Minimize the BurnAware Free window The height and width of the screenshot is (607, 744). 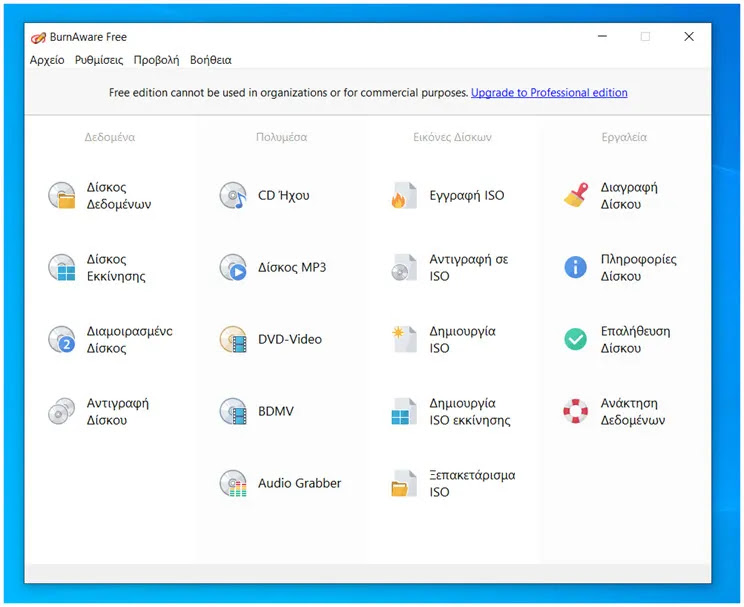pos(602,37)
